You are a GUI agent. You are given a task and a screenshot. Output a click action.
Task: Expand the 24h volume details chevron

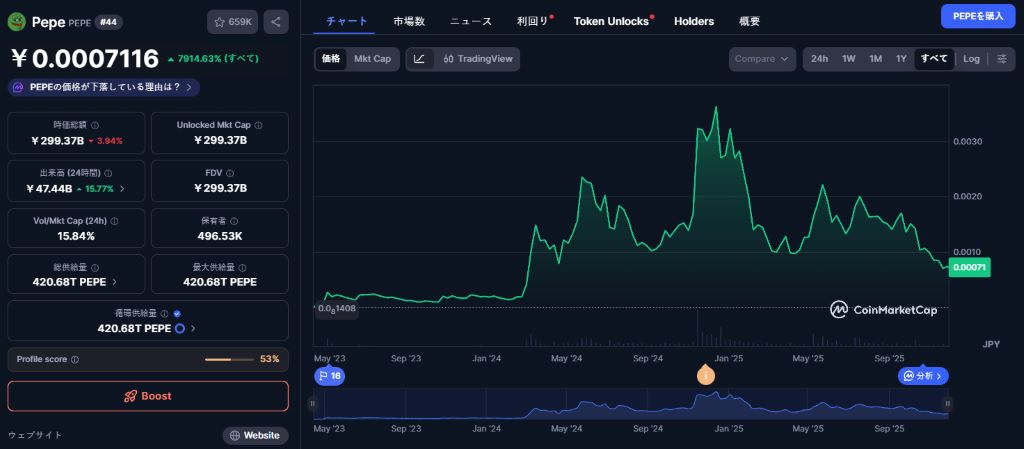pyautogui.click(x=121, y=189)
